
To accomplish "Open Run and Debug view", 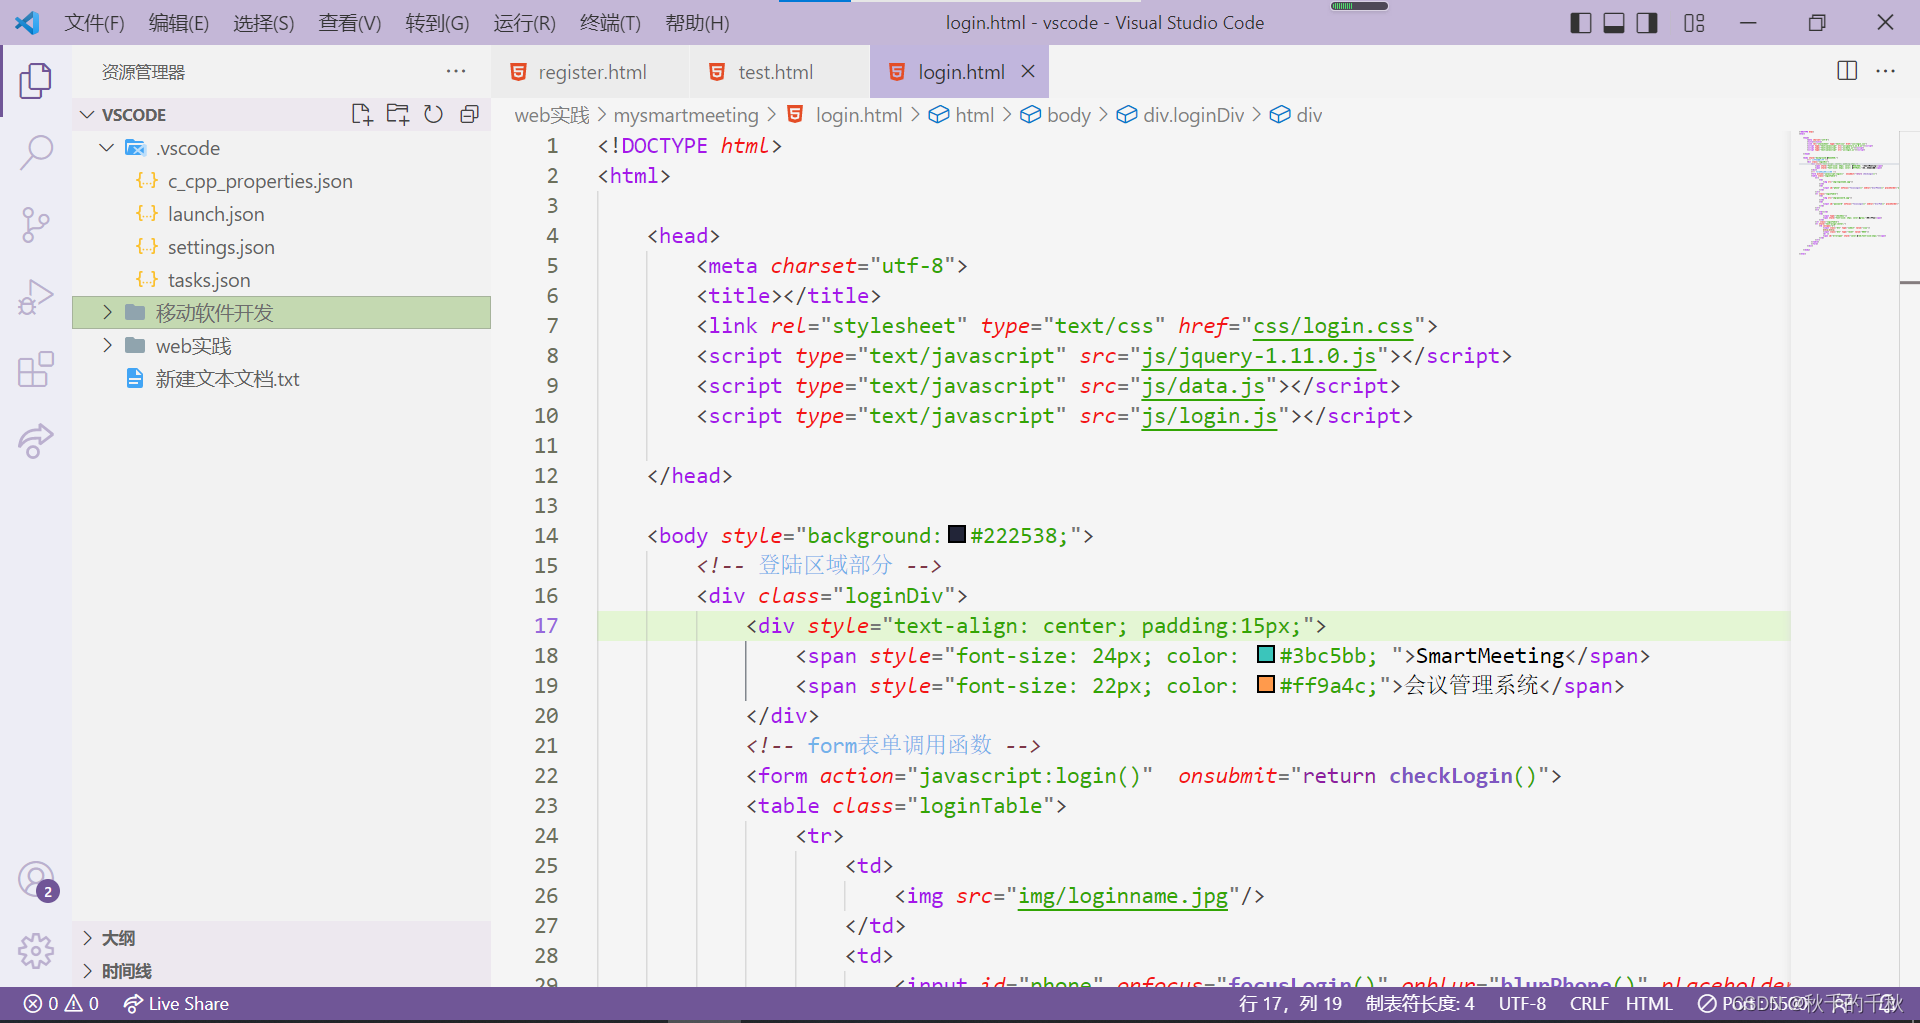I will (35, 297).
